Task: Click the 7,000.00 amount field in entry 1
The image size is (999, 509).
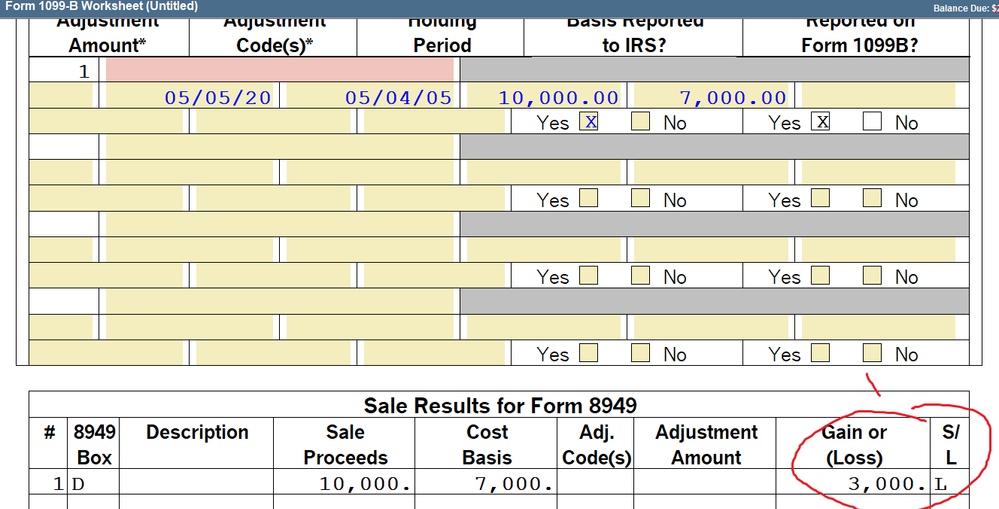Action: point(713,97)
